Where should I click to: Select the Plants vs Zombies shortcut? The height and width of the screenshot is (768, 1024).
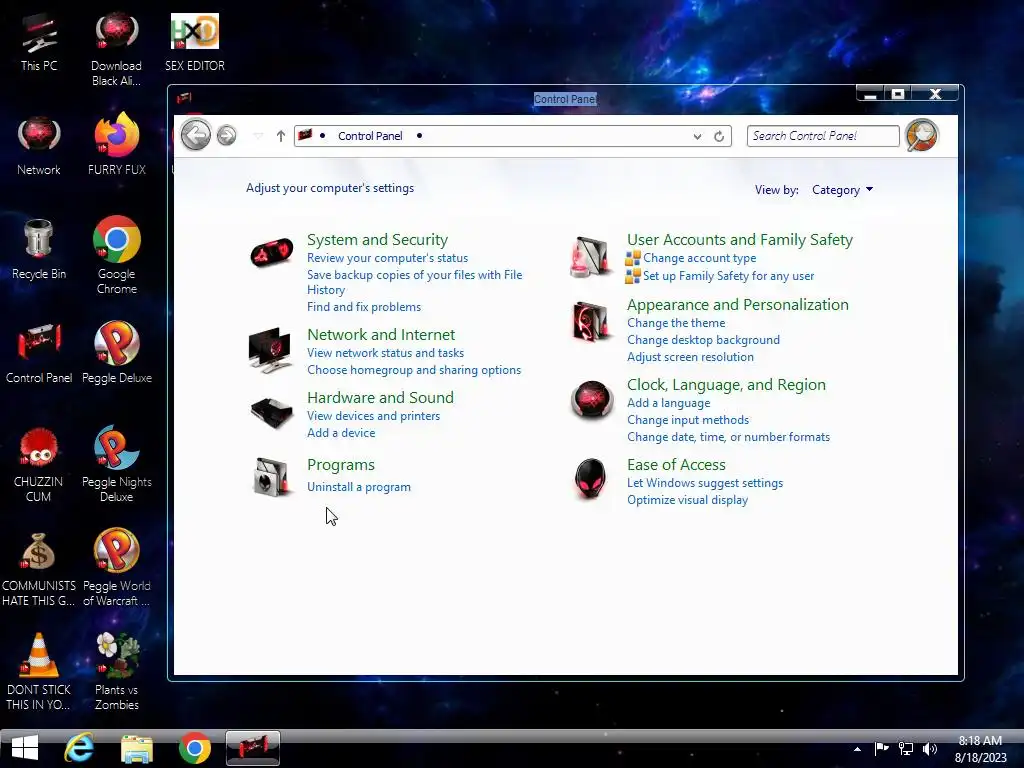[117, 671]
